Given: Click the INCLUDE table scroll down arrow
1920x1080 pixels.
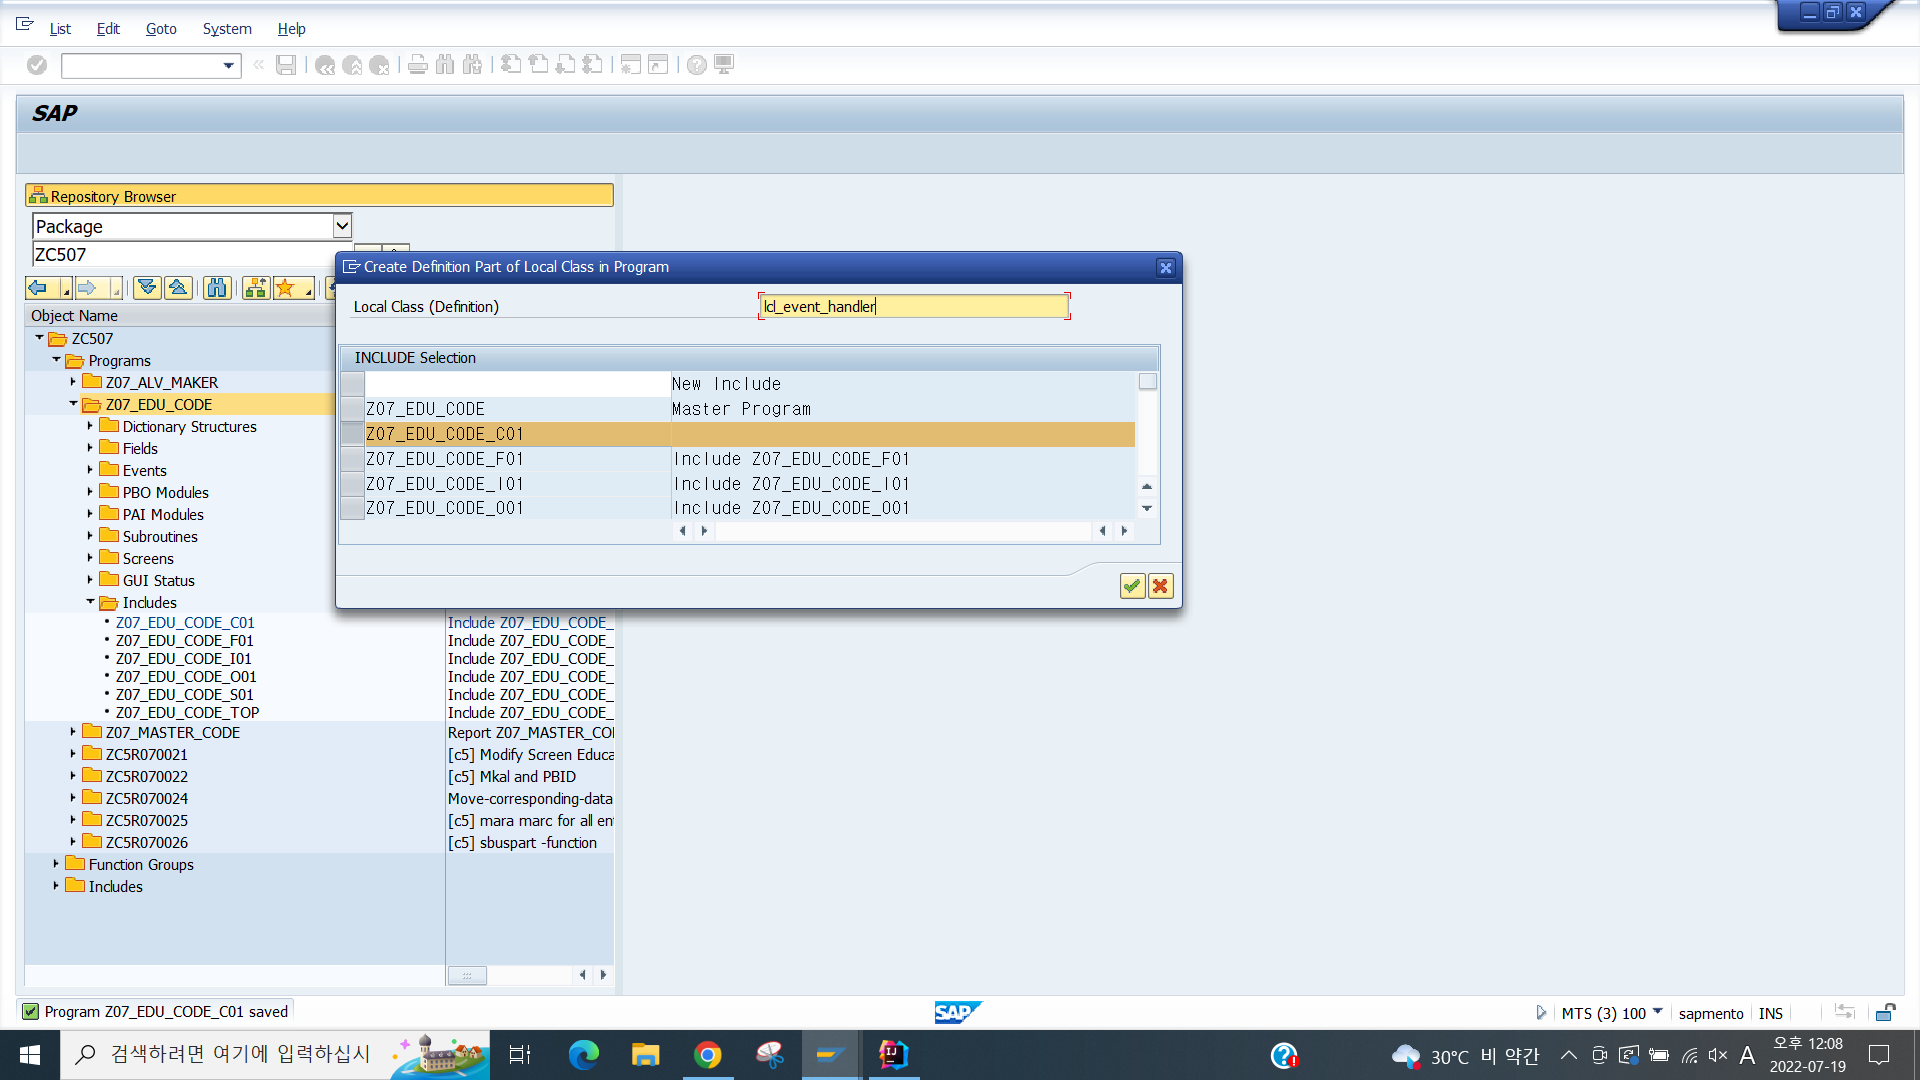Looking at the screenshot, I should click(x=1147, y=508).
